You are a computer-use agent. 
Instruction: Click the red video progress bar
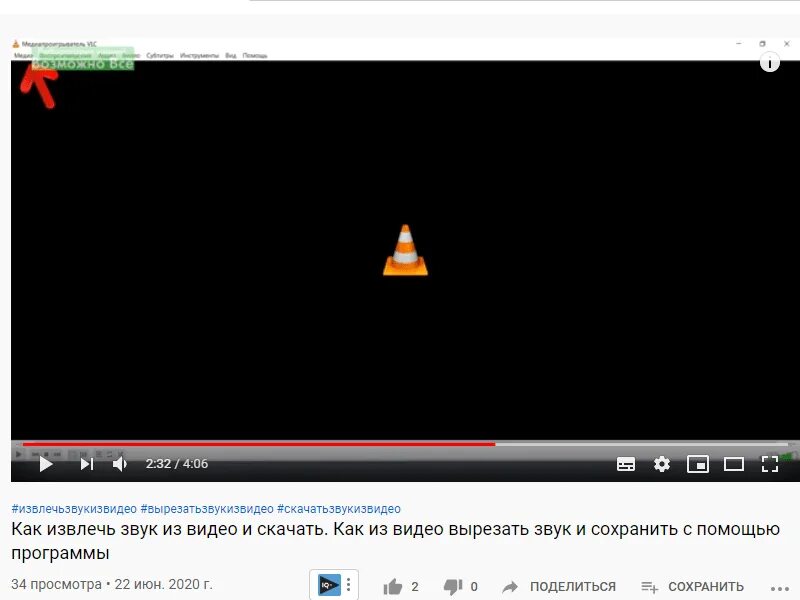(x=259, y=444)
